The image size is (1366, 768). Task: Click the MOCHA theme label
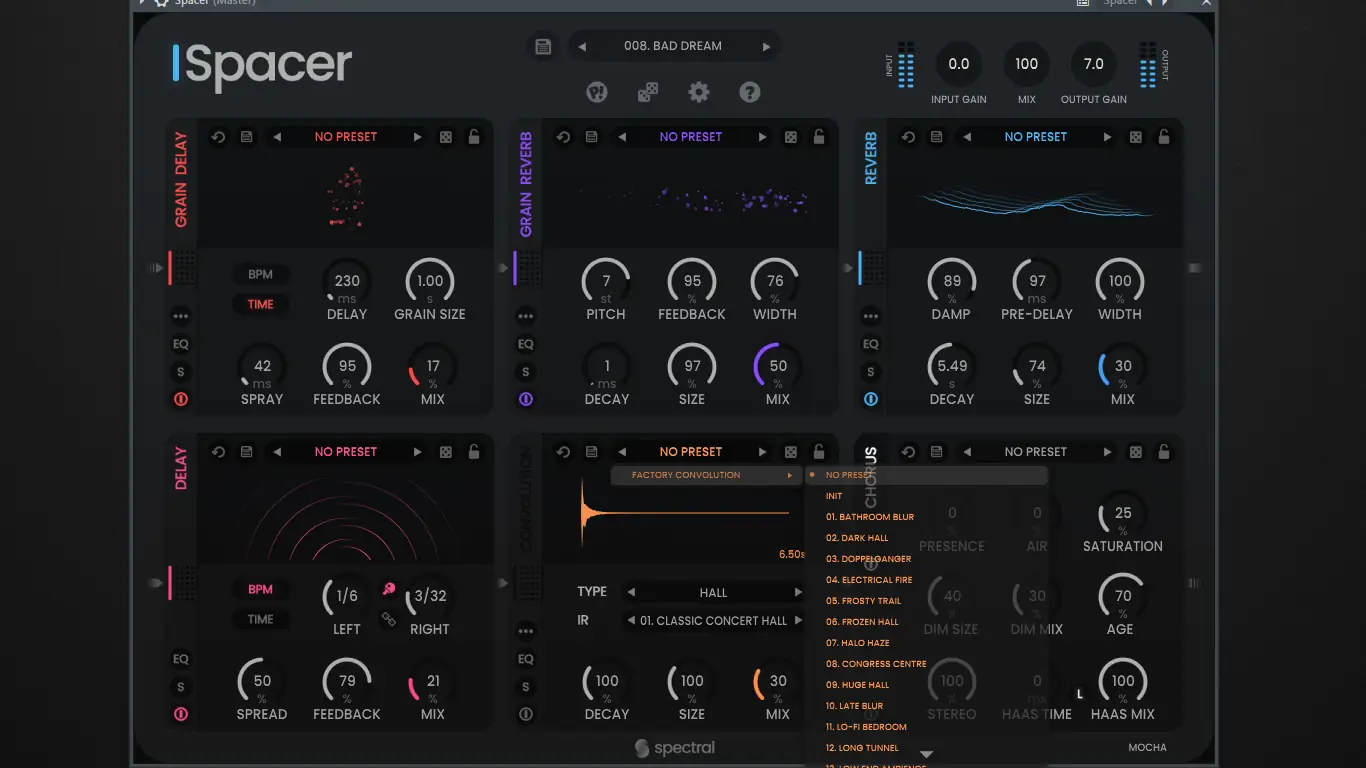pos(1147,747)
